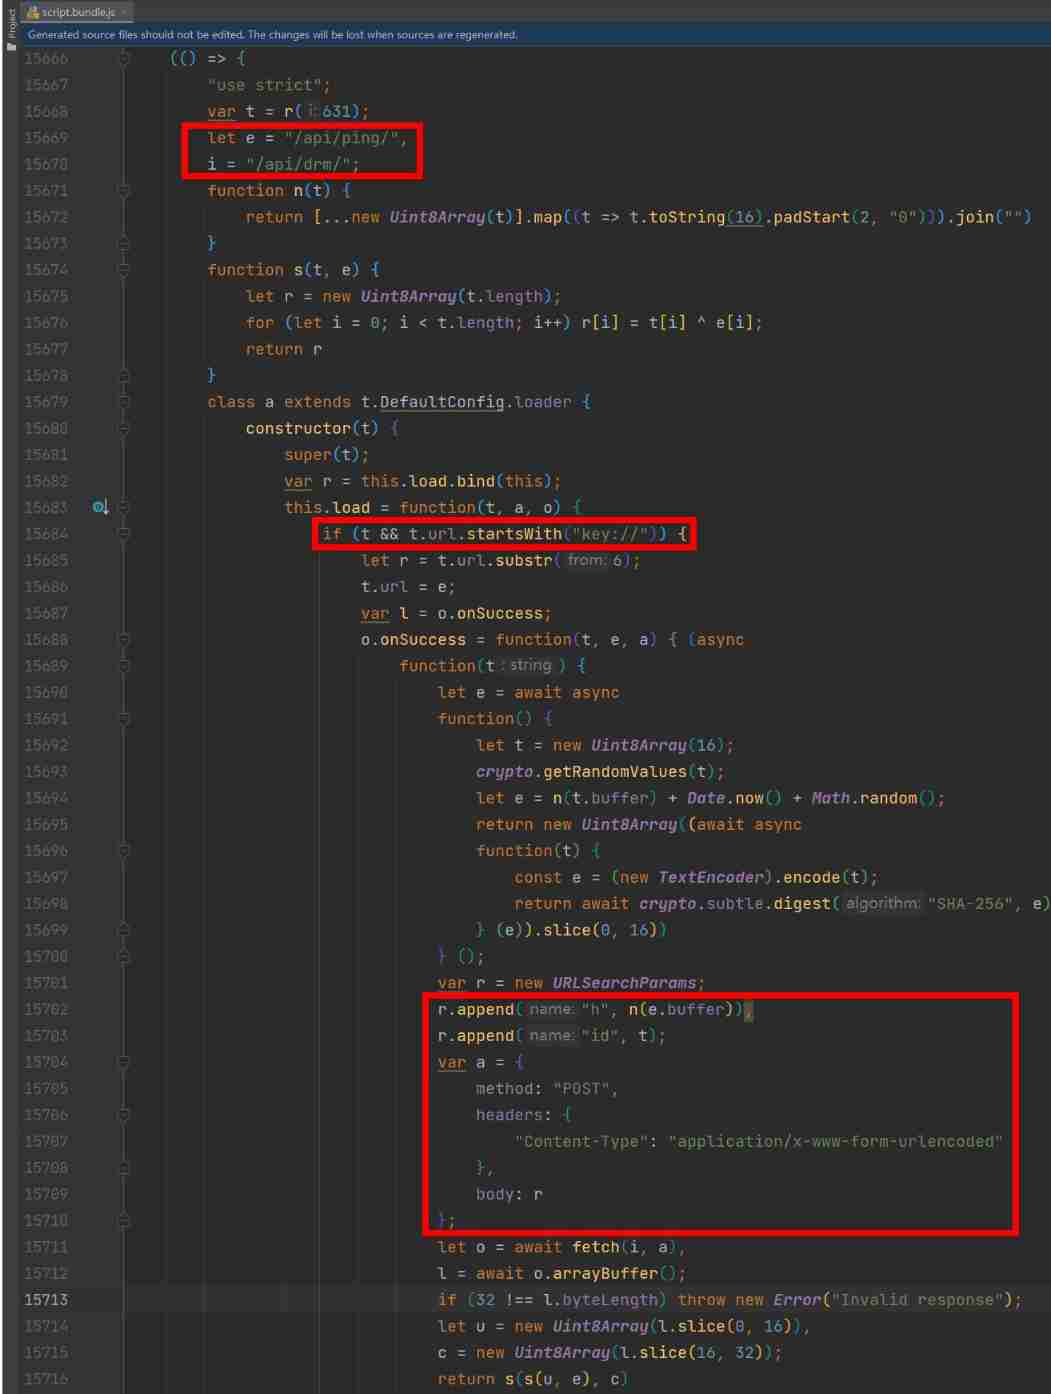Click the overriding-method gutter icon at line 15683
The width and height of the screenshot is (1051, 1394).
[x=99, y=507]
